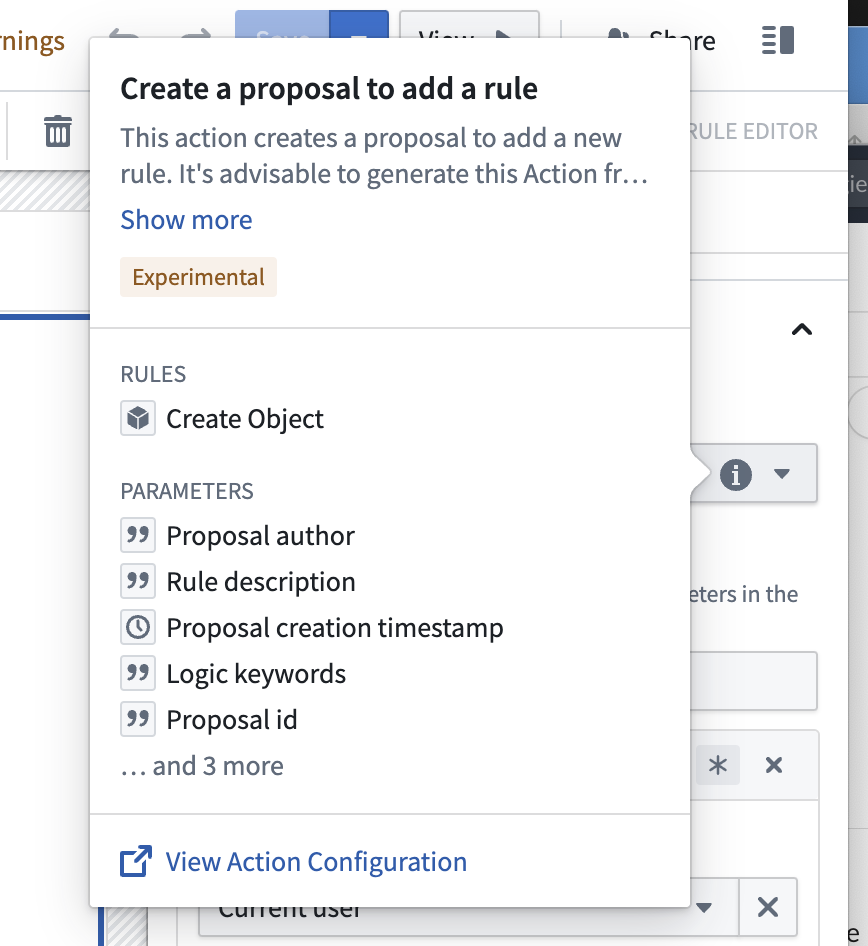The width and height of the screenshot is (868, 946).
Task: Open the Current user dropdown arrow
Action: tap(704, 907)
